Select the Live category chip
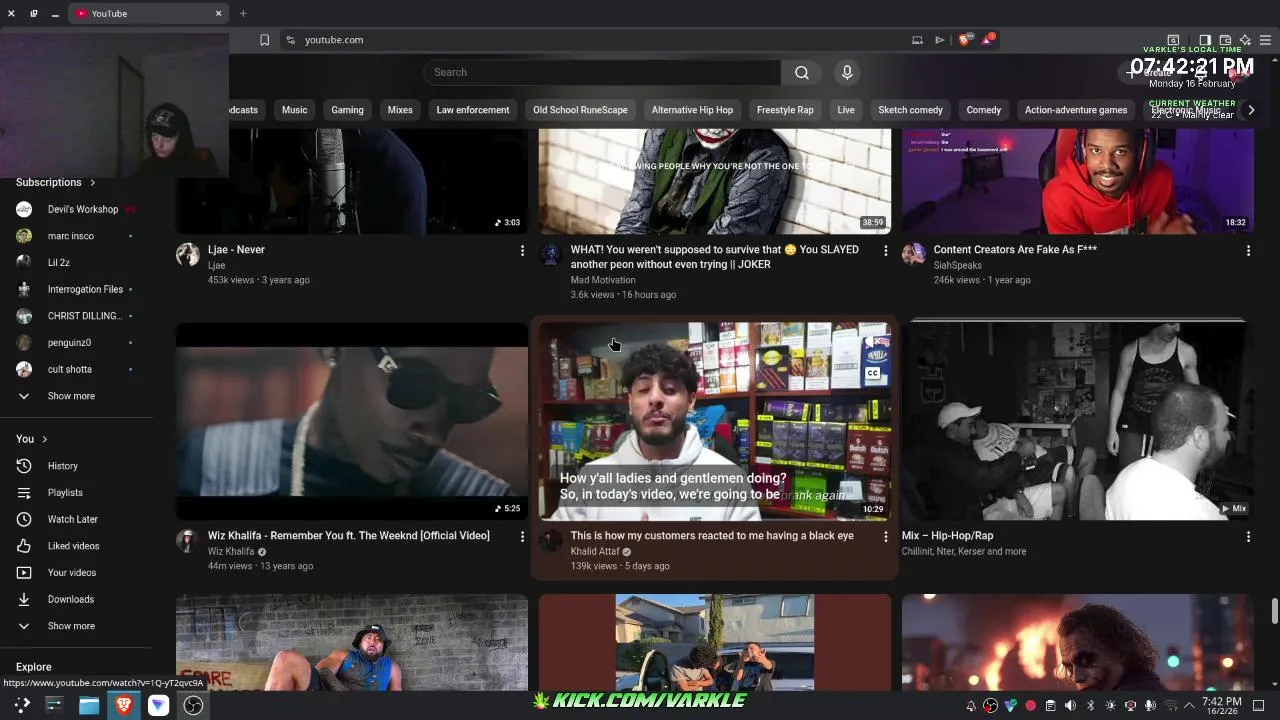Screen dimensions: 1280x720 846,110
